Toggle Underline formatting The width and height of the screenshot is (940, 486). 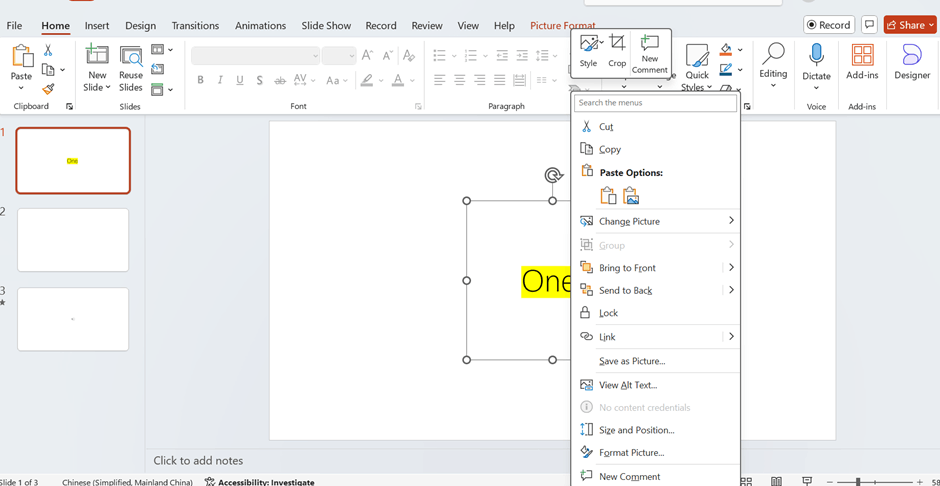coord(240,80)
